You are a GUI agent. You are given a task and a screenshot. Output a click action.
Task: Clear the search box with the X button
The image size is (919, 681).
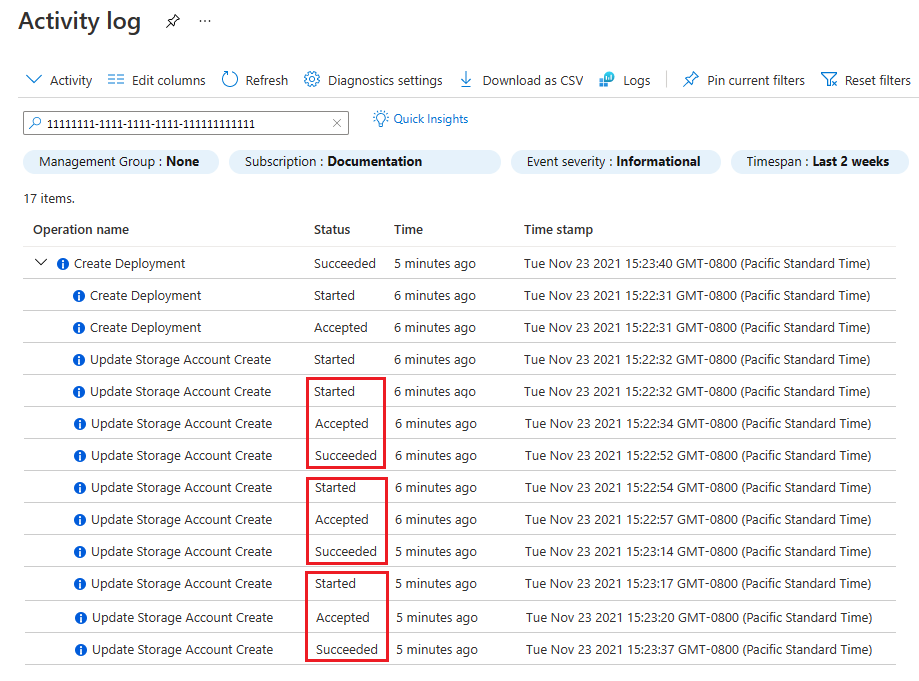pyautogui.click(x=337, y=121)
